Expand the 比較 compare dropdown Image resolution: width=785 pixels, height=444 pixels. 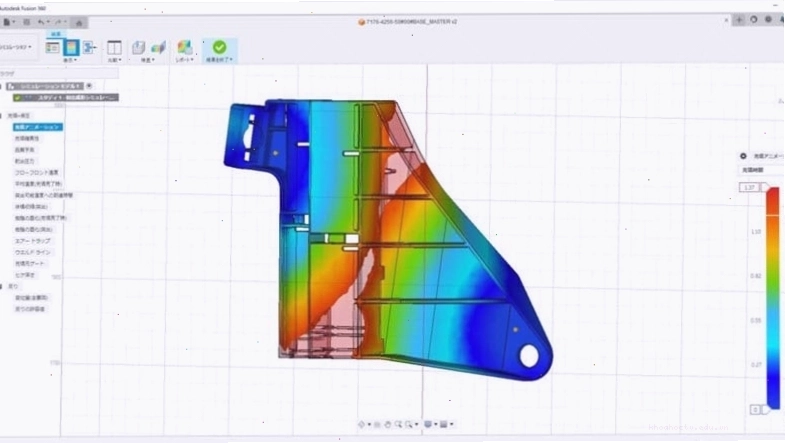click(x=115, y=60)
